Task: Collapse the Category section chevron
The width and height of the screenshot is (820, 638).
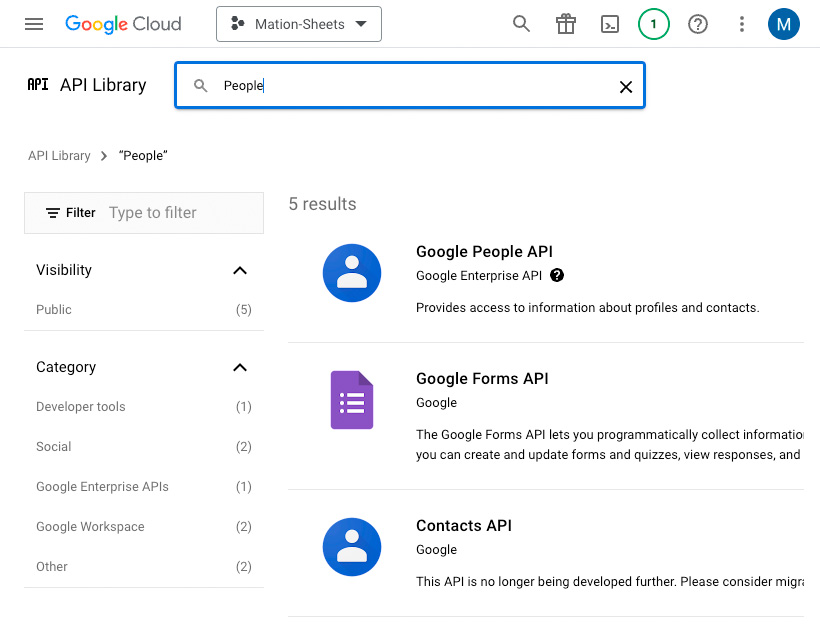Action: 240,368
